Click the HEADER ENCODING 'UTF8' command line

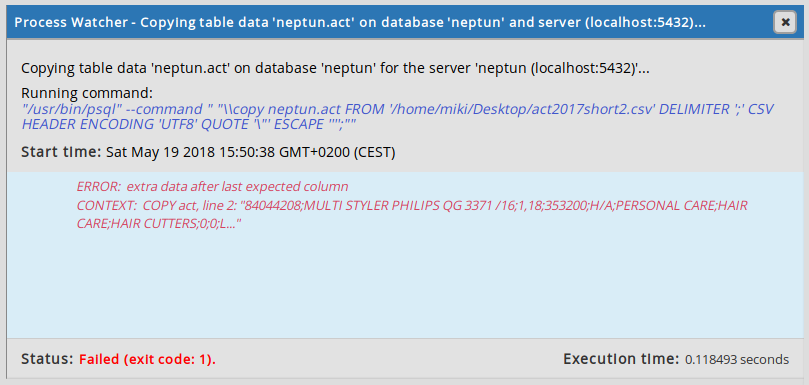189,124
